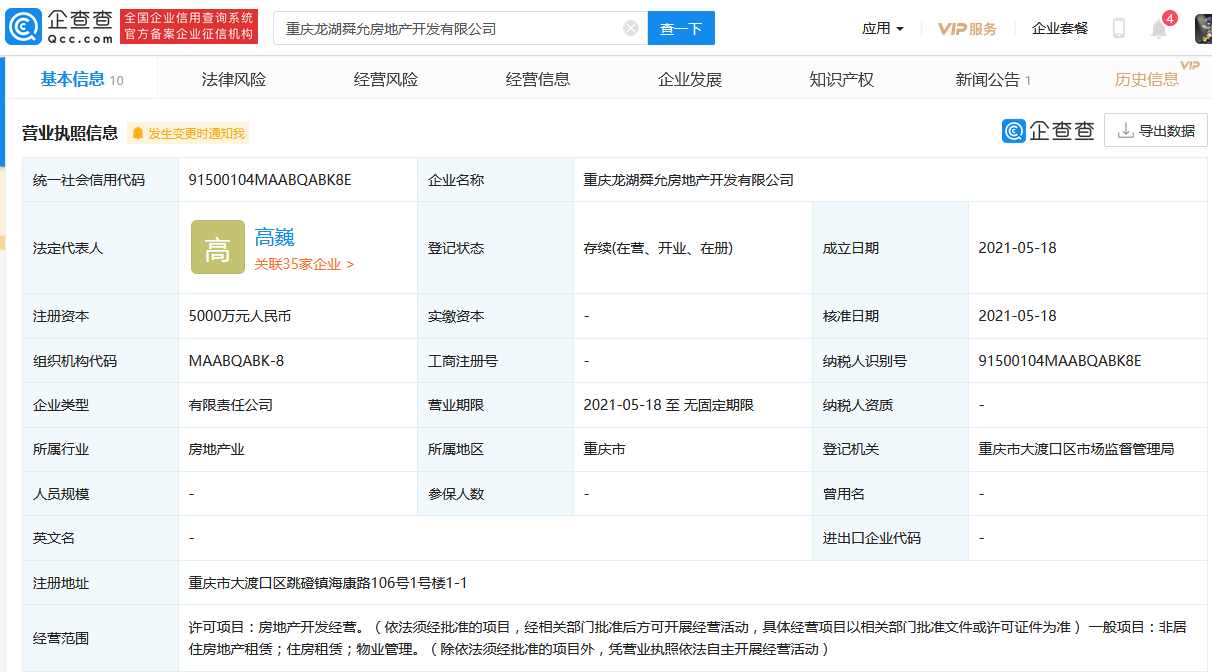Screen dimensions: 1212x672
Task: Select the 有限责任公司 enterprise type value
Action: coord(230,405)
